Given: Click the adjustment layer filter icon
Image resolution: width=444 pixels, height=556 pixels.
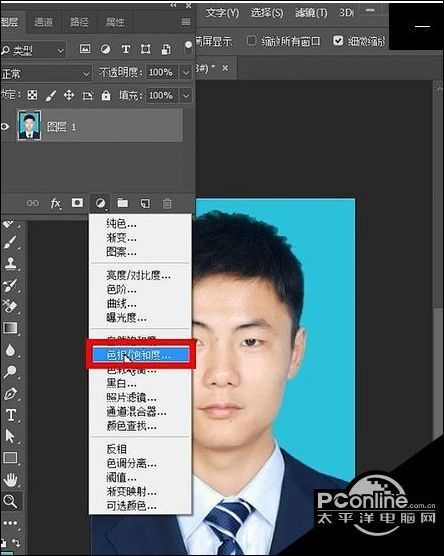Looking at the screenshot, I should coord(105,49).
